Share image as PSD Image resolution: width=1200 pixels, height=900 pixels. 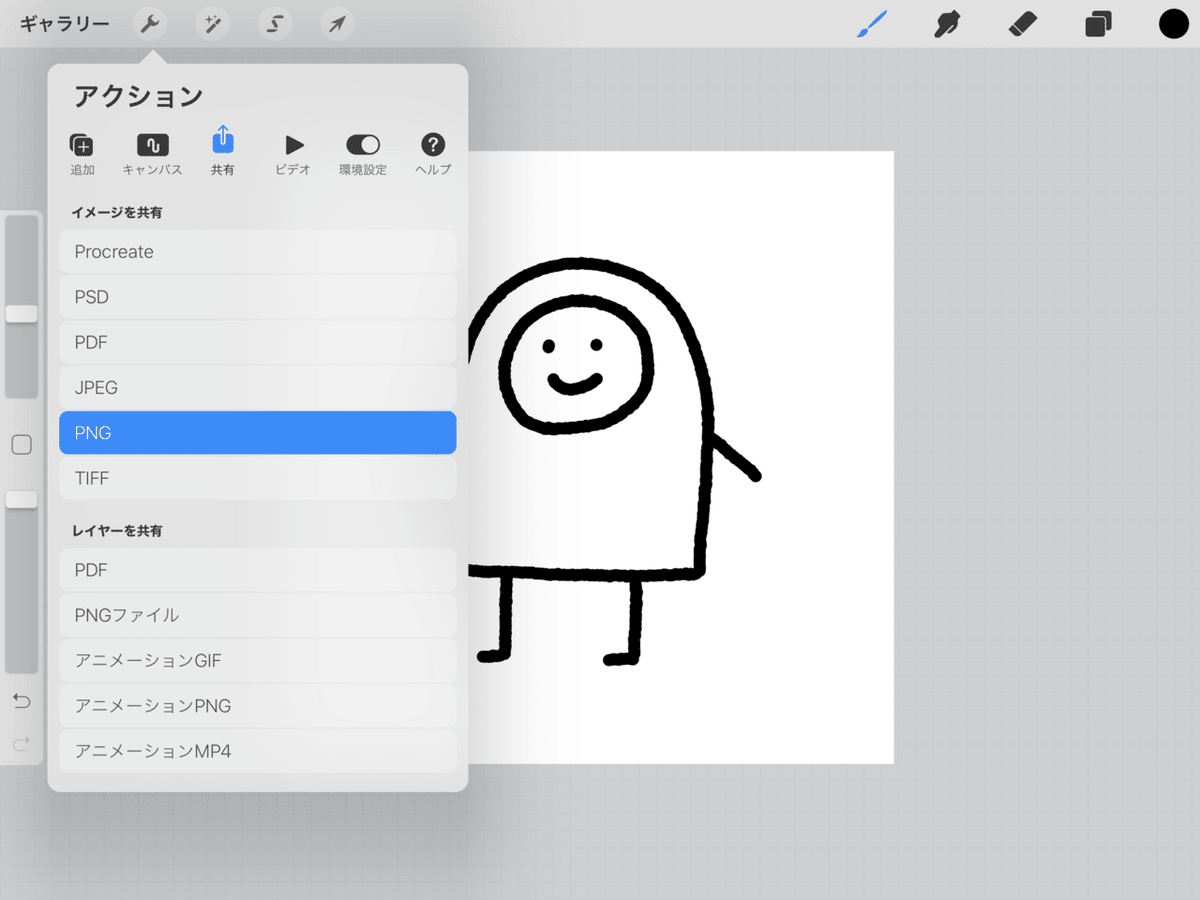[x=258, y=297]
